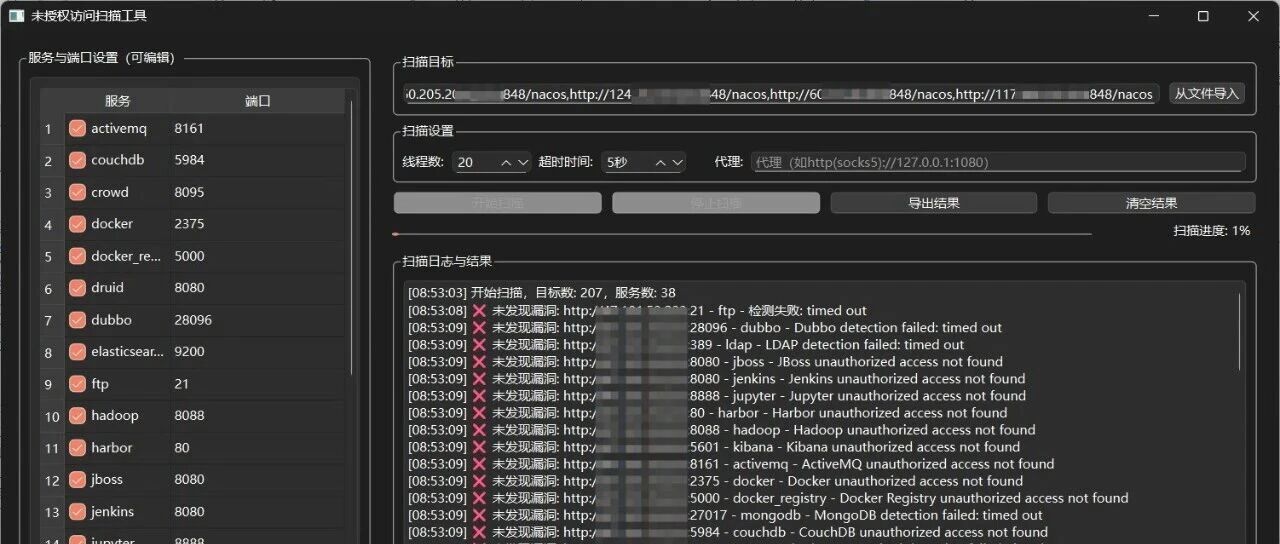Click the app icon in the title bar
1280x544 pixels.
coord(16,16)
